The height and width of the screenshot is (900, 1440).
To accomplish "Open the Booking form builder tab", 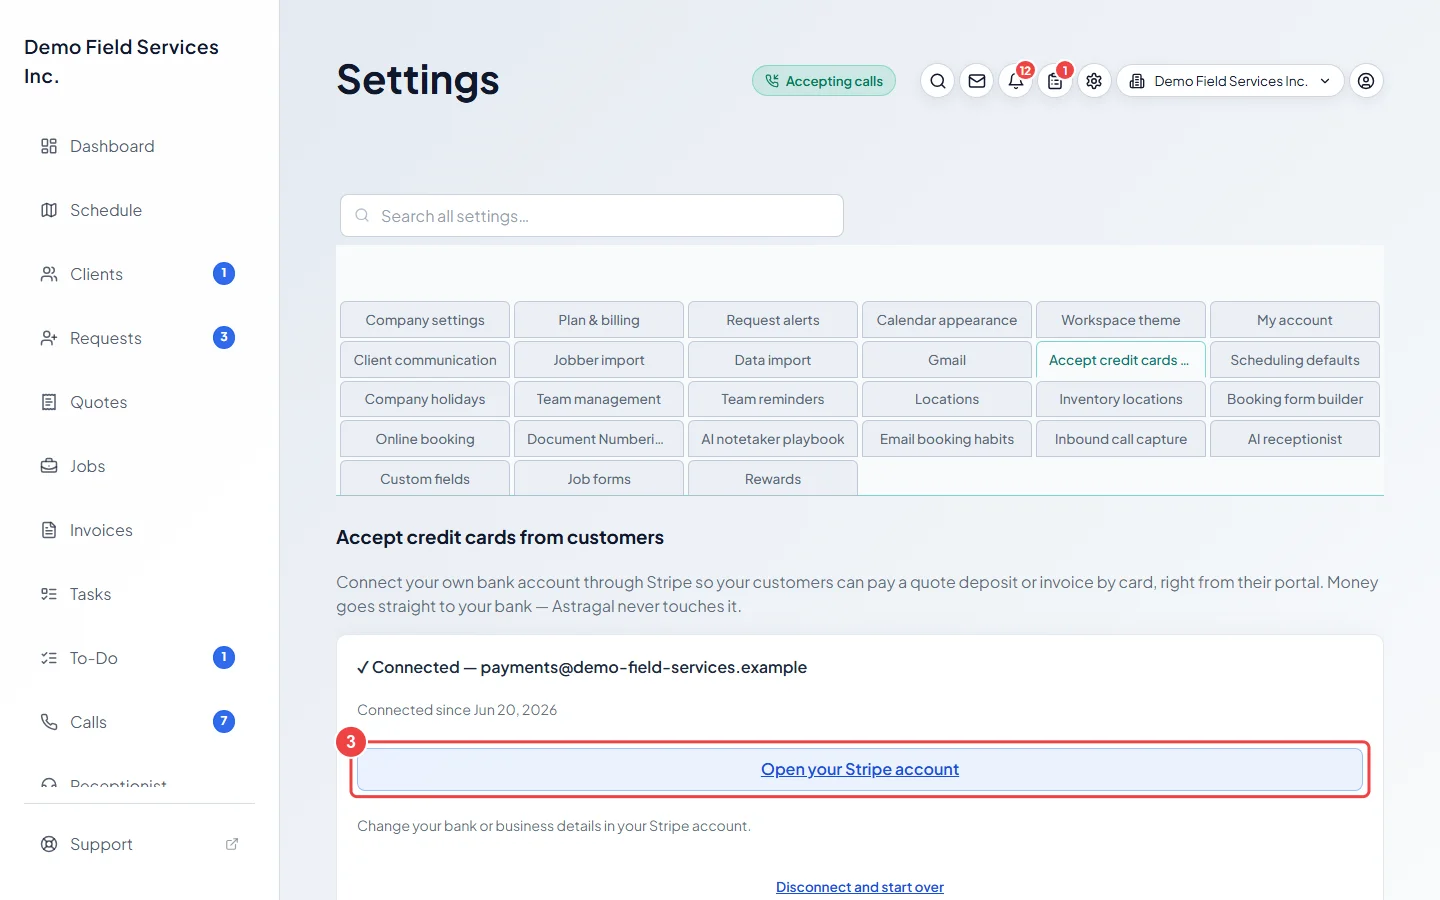I will pyautogui.click(x=1295, y=399).
